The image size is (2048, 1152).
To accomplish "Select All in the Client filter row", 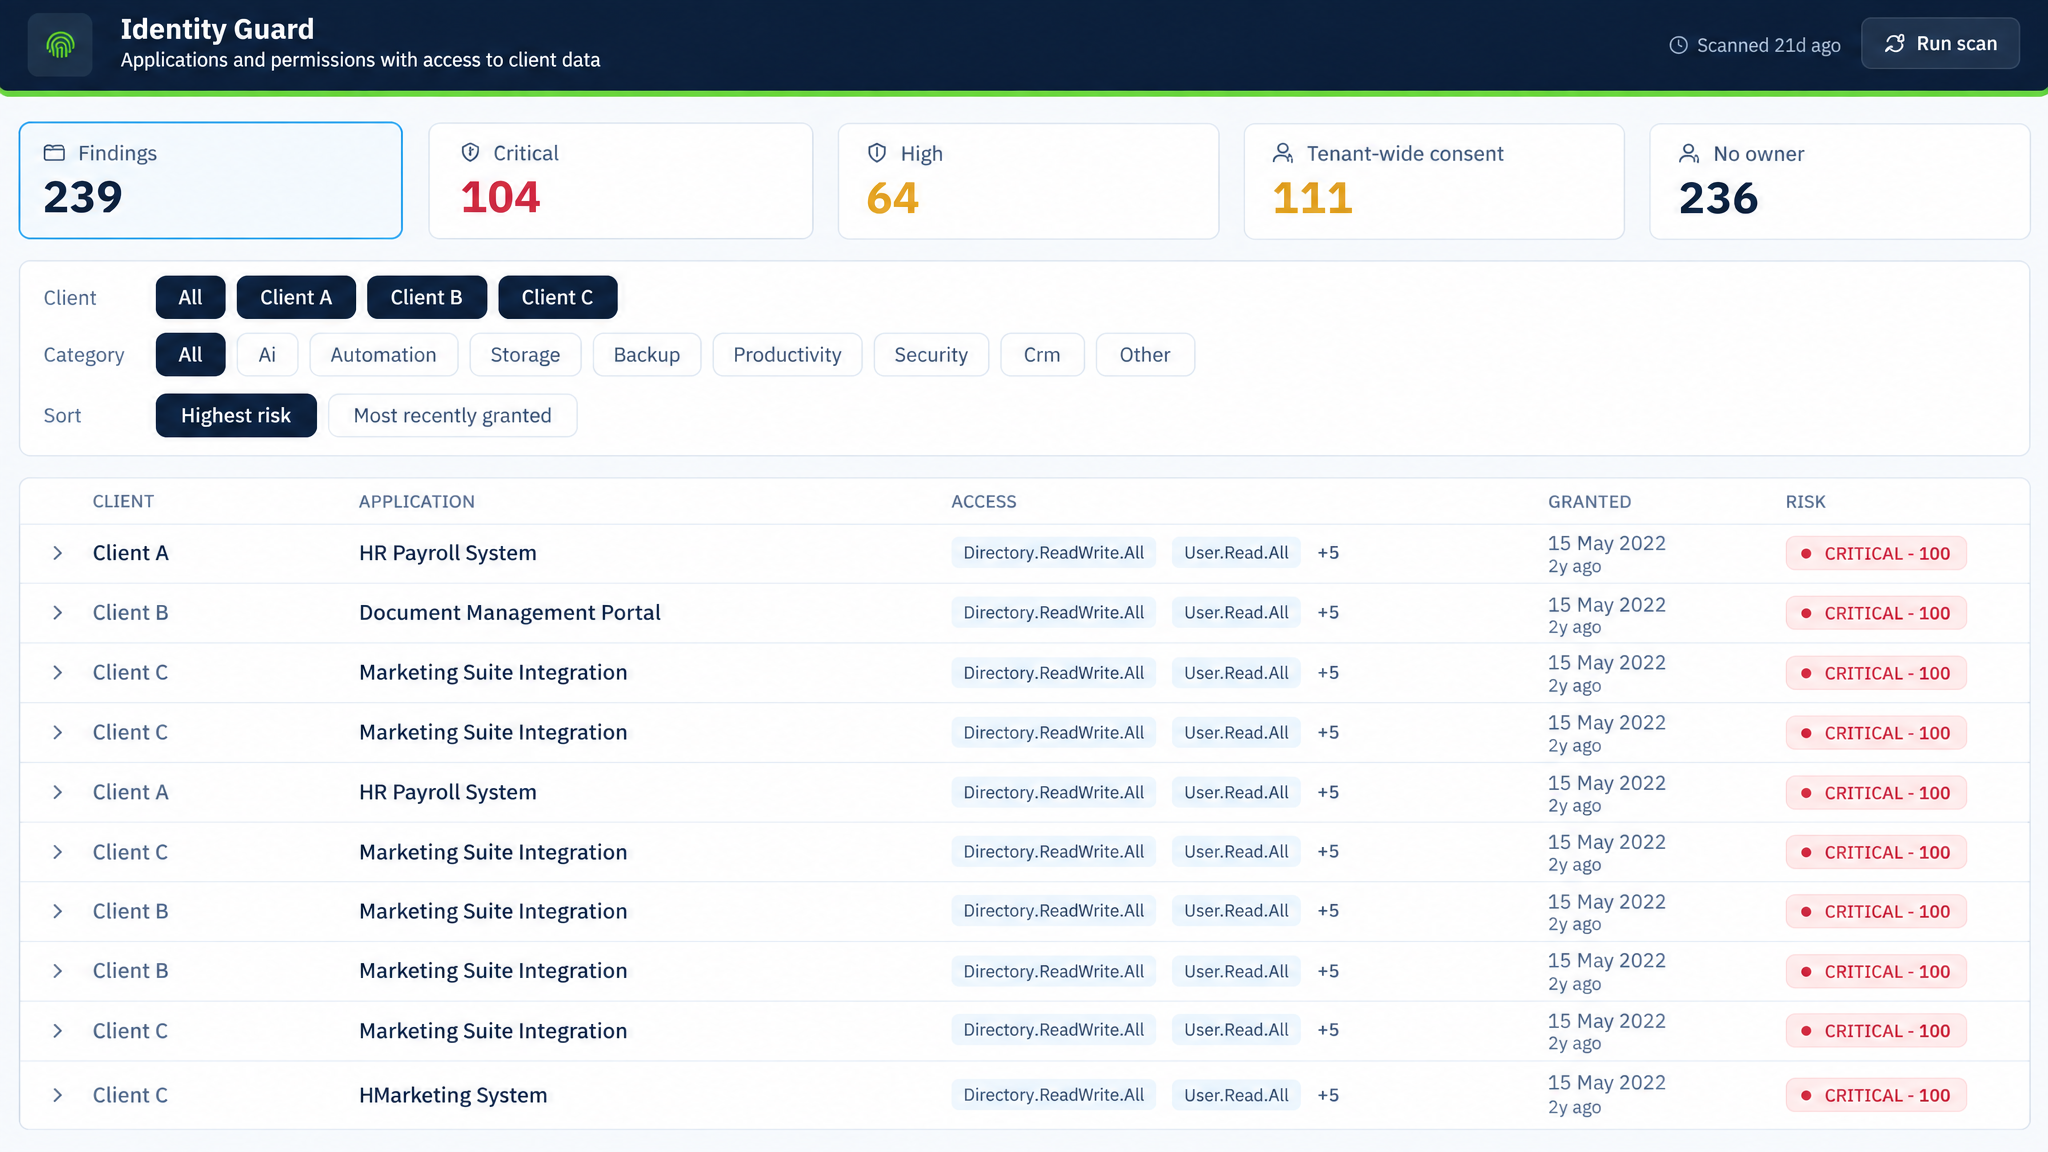I will point(190,297).
